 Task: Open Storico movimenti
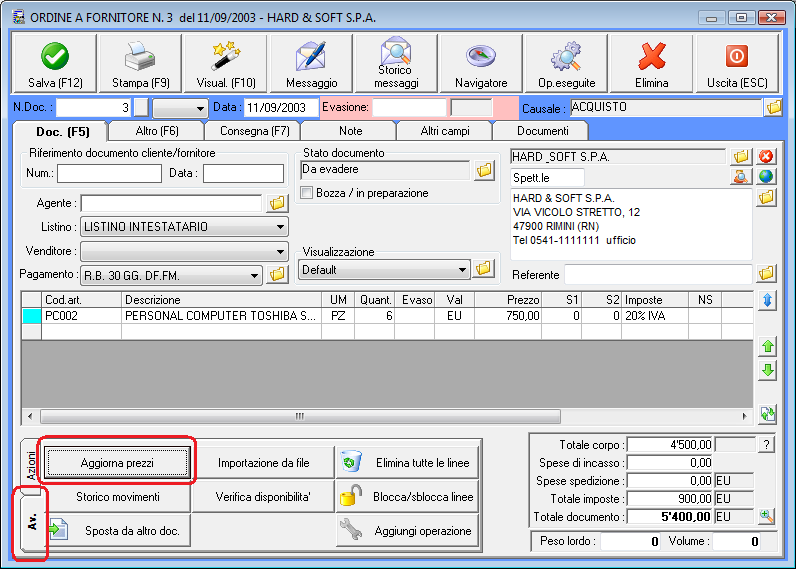click(x=118, y=496)
